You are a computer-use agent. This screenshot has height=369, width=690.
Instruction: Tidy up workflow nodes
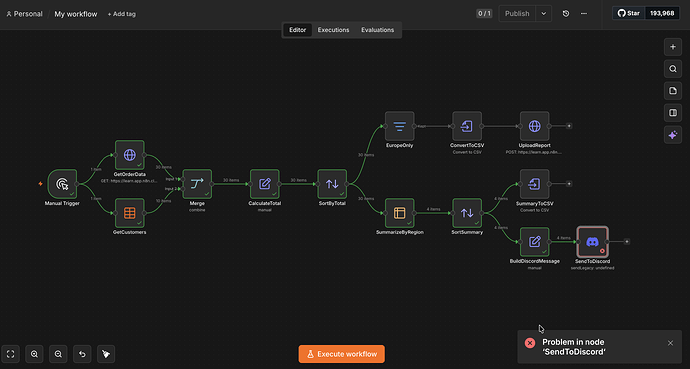tap(106, 354)
